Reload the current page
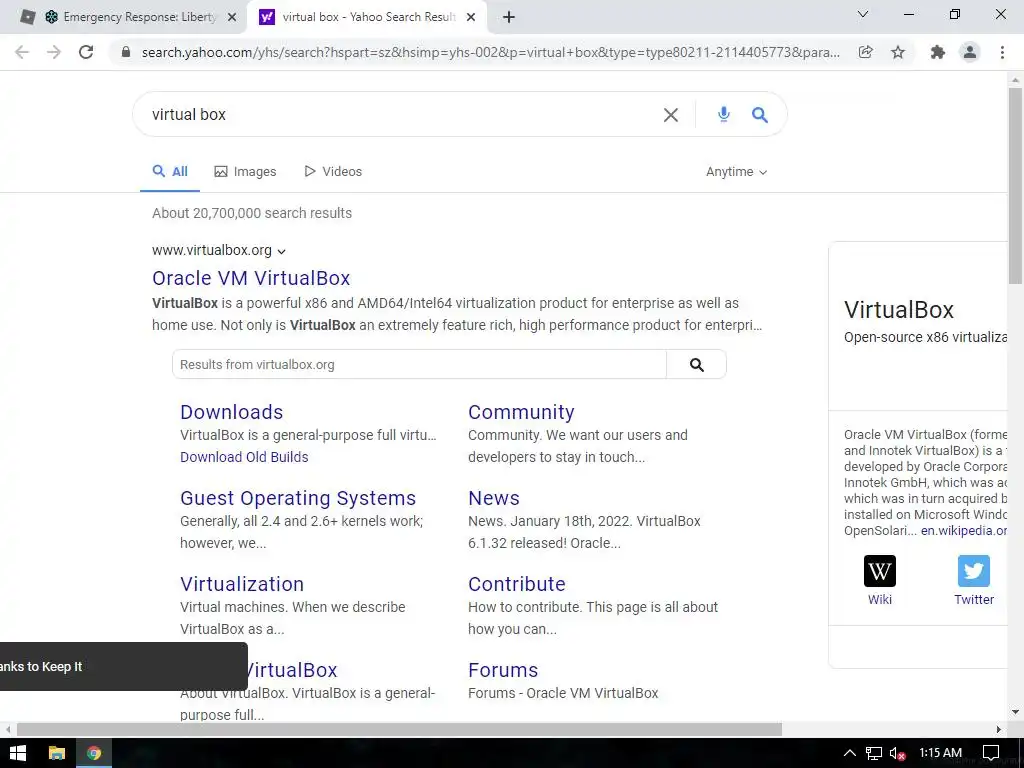 86,52
